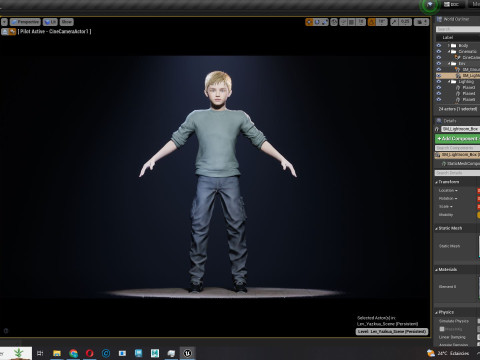Click the '24 actors (1 selected)' status text

pyautogui.click(x=458, y=109)
